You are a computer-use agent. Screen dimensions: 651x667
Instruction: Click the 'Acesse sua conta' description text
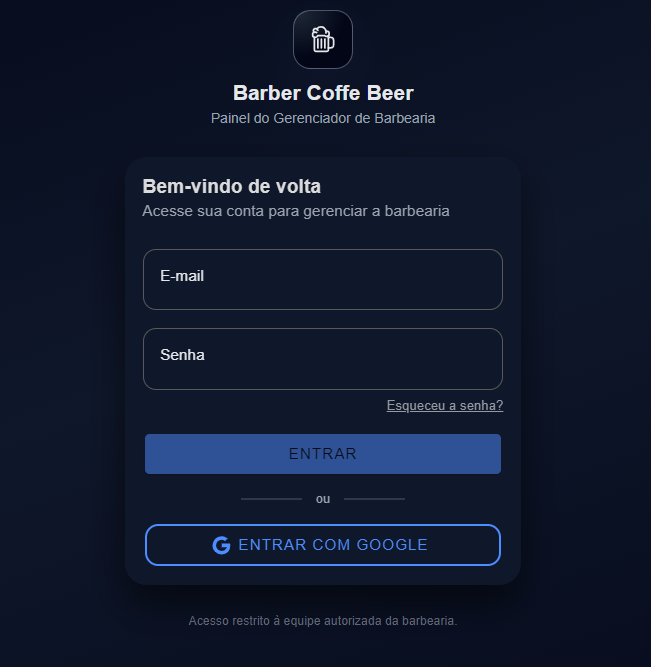click(x=295, y=211)
